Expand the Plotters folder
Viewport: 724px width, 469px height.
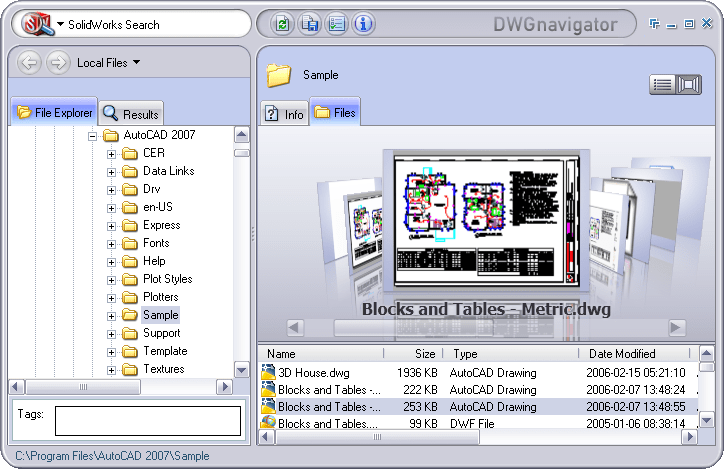(111, 298)
